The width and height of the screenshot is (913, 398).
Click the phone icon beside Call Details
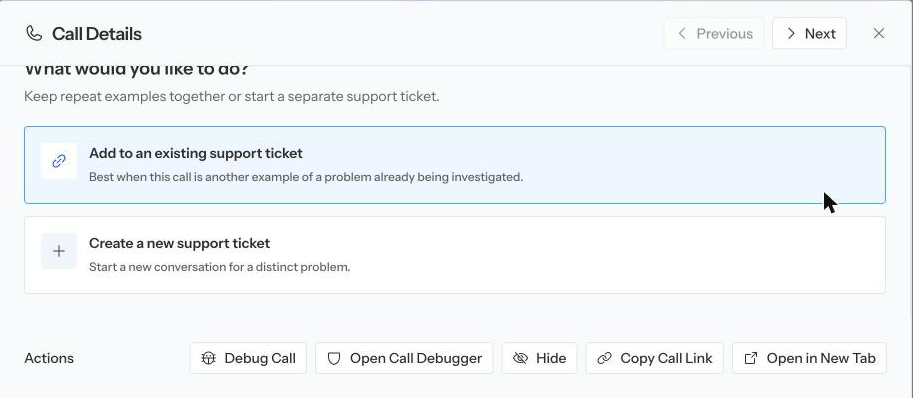coord(34,34)
